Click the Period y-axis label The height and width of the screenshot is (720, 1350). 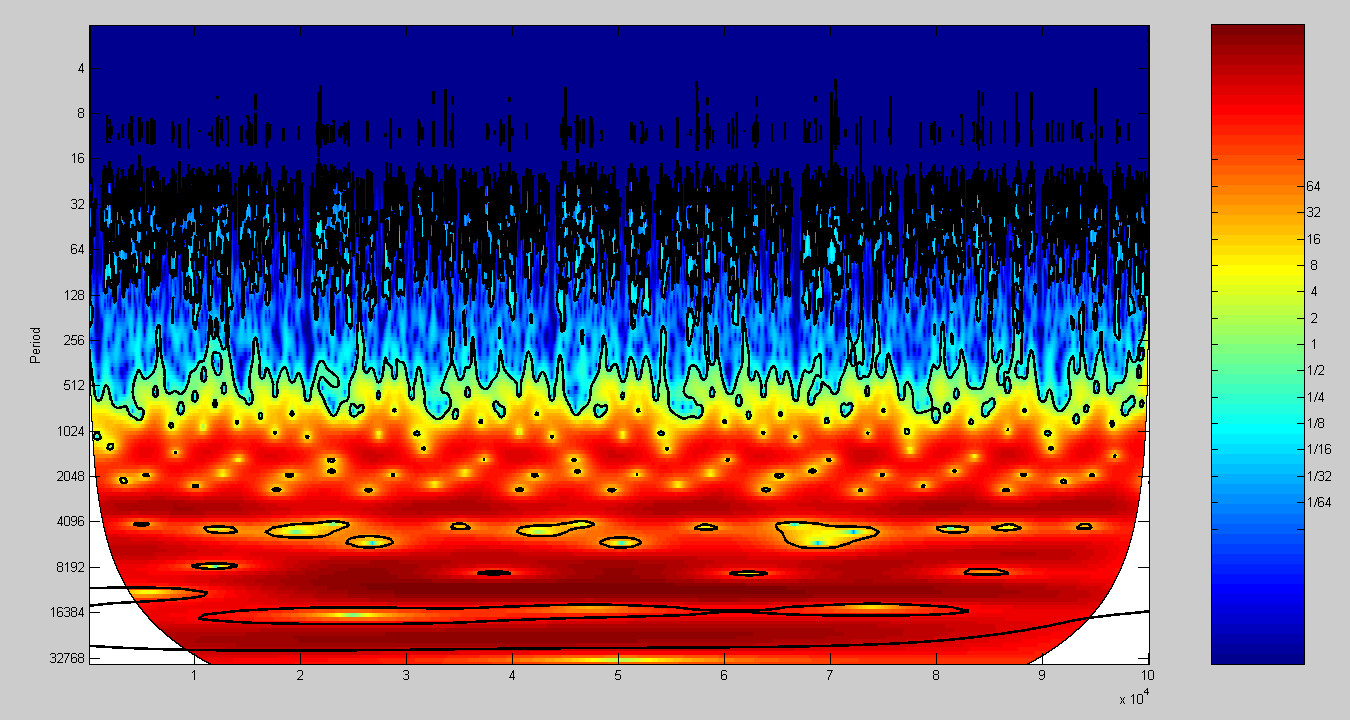tap(35, 345)
